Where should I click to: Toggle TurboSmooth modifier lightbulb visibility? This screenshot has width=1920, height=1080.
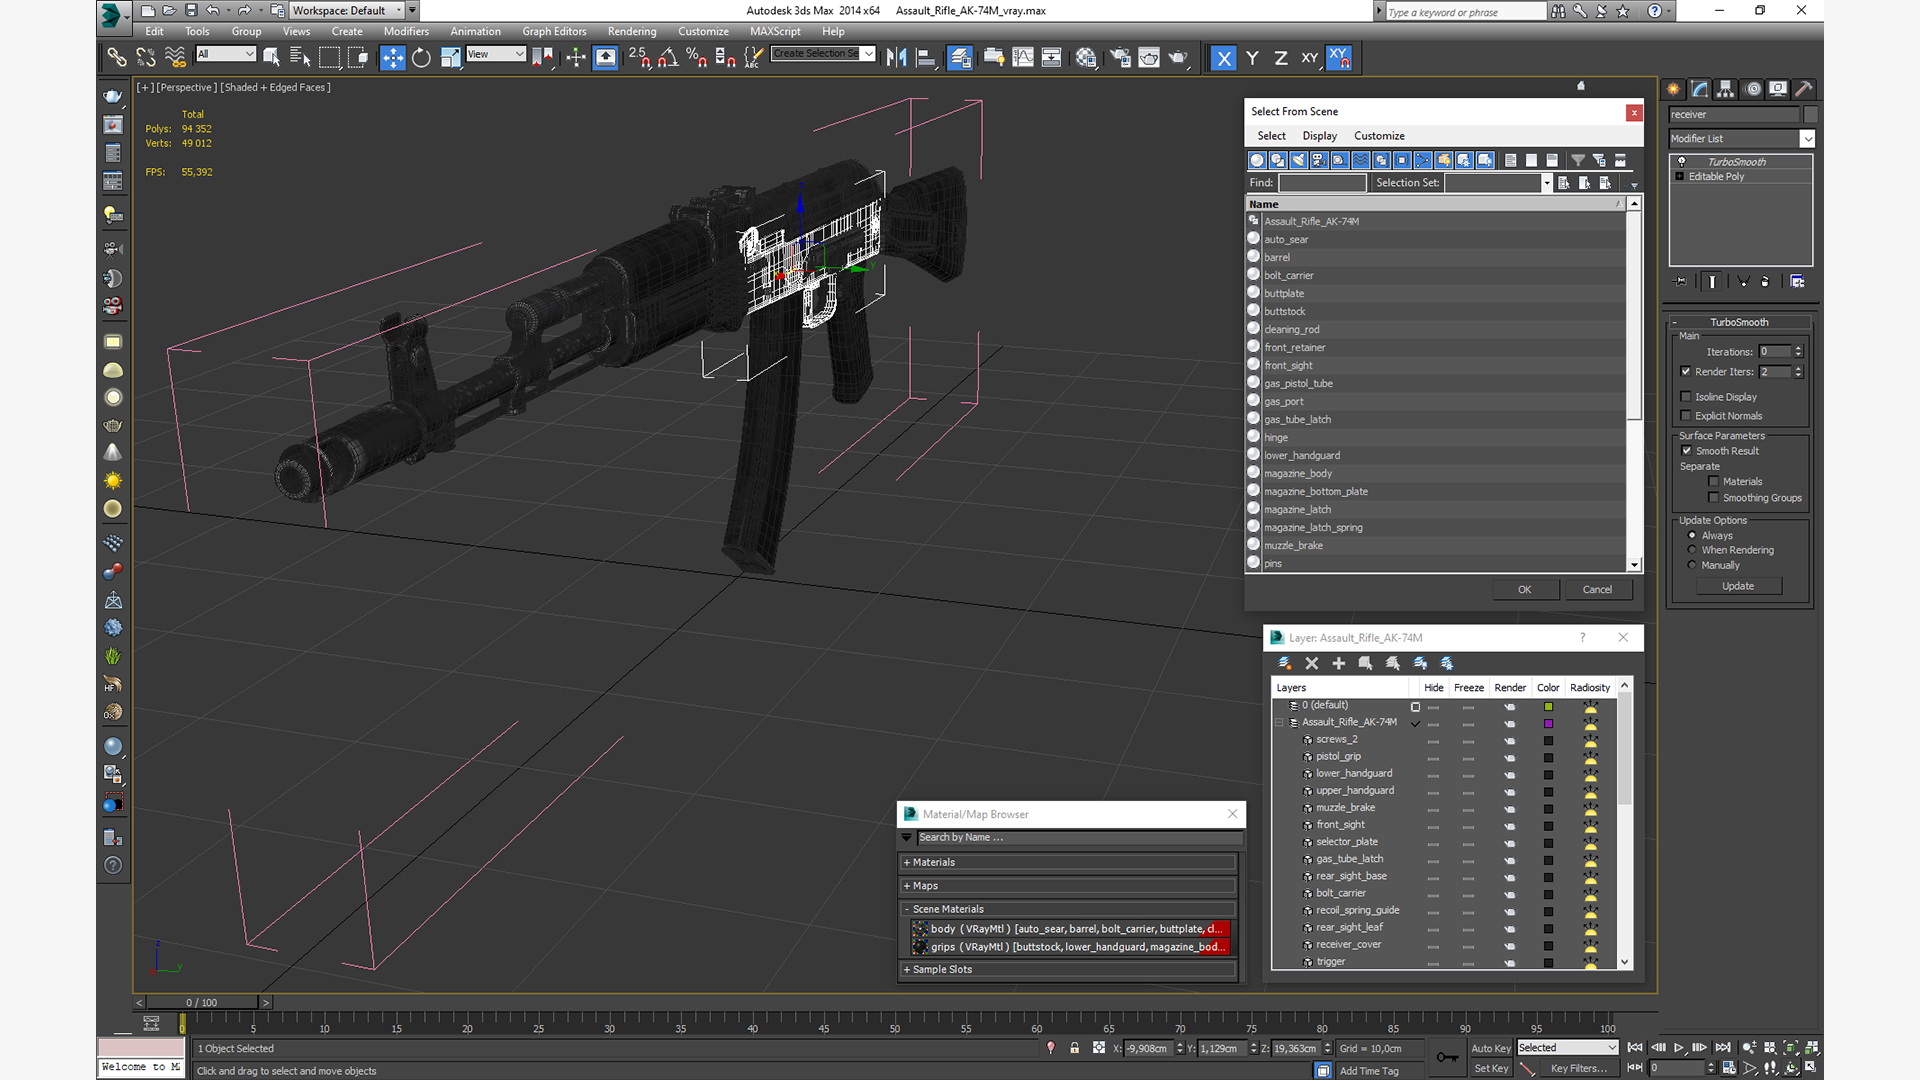(1682, 161)
